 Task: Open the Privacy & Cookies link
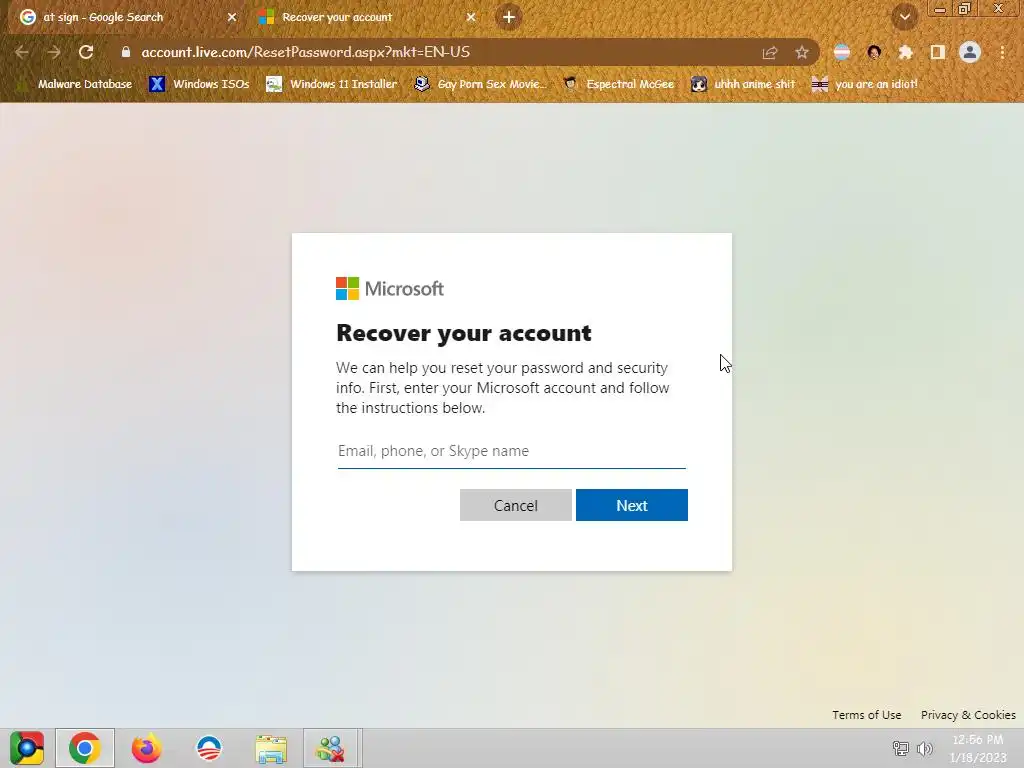tap(968, 715)
